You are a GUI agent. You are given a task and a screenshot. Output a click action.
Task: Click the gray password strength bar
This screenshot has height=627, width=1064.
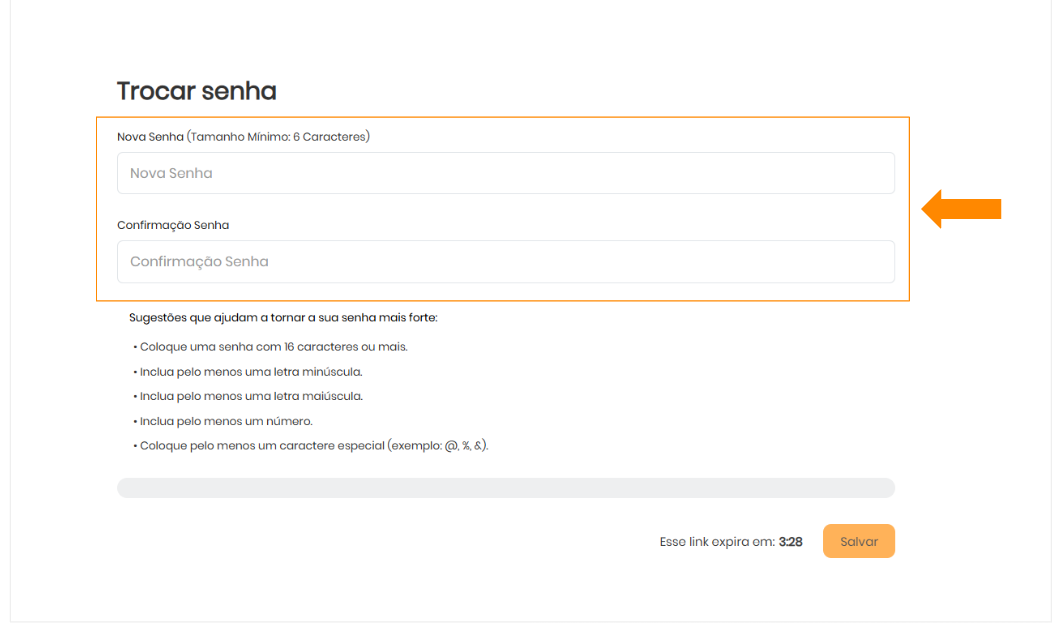(x=505, y=488)
